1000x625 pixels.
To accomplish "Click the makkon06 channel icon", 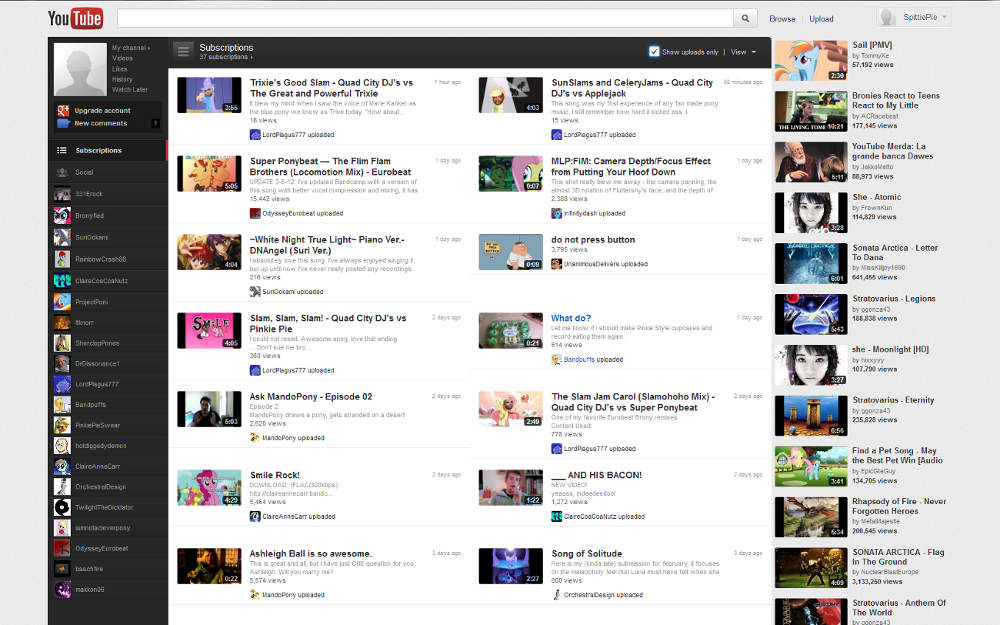I will pyautogui.click(x=62, y=589).
